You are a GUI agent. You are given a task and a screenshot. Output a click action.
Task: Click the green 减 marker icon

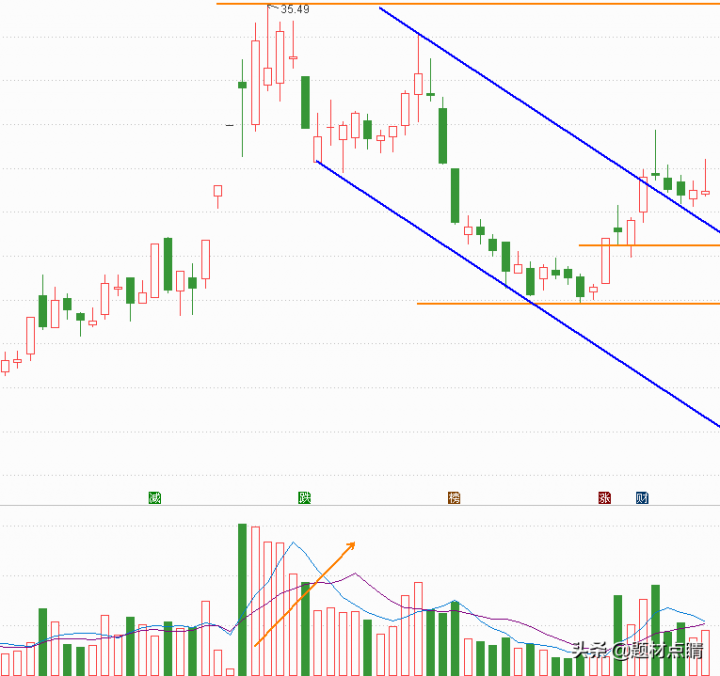[x=154, y=497]
